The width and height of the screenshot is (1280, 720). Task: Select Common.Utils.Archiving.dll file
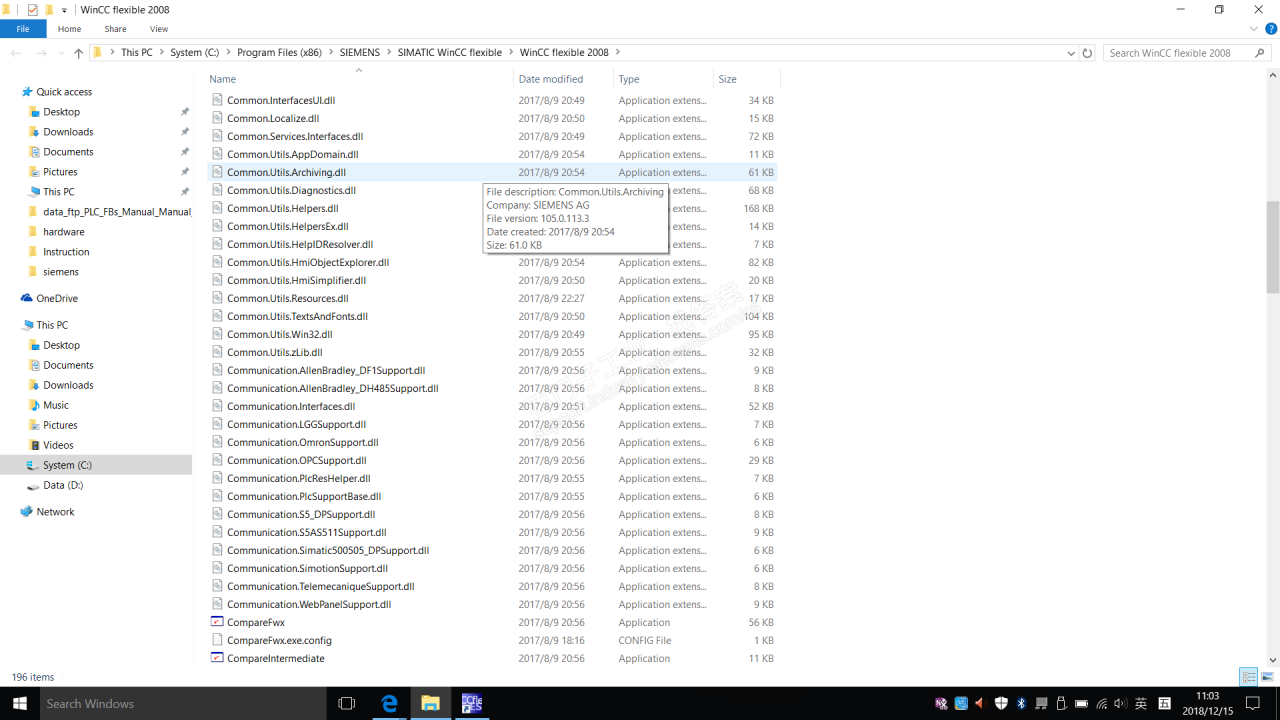pyautogui.click(x=286, y=172)
